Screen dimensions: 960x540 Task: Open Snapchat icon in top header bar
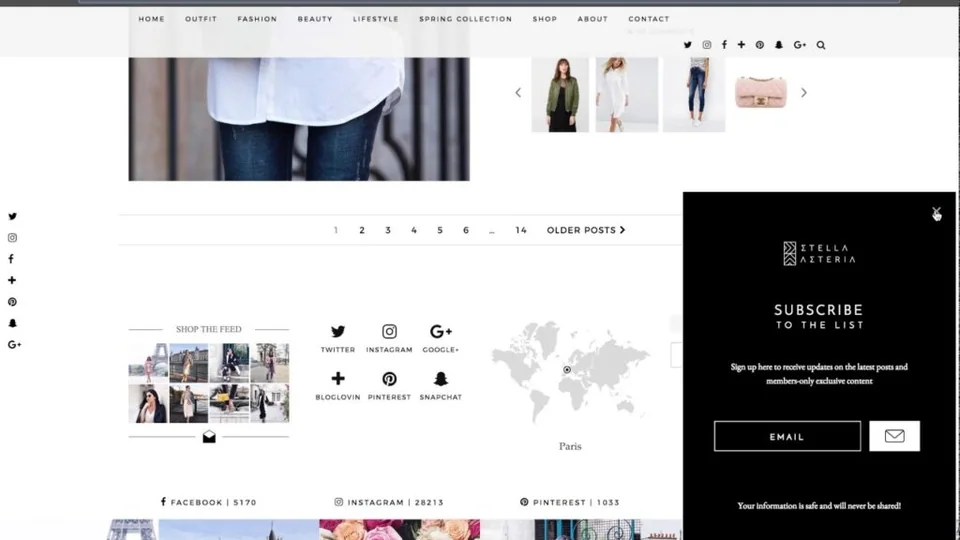click(x=779, y=45)
